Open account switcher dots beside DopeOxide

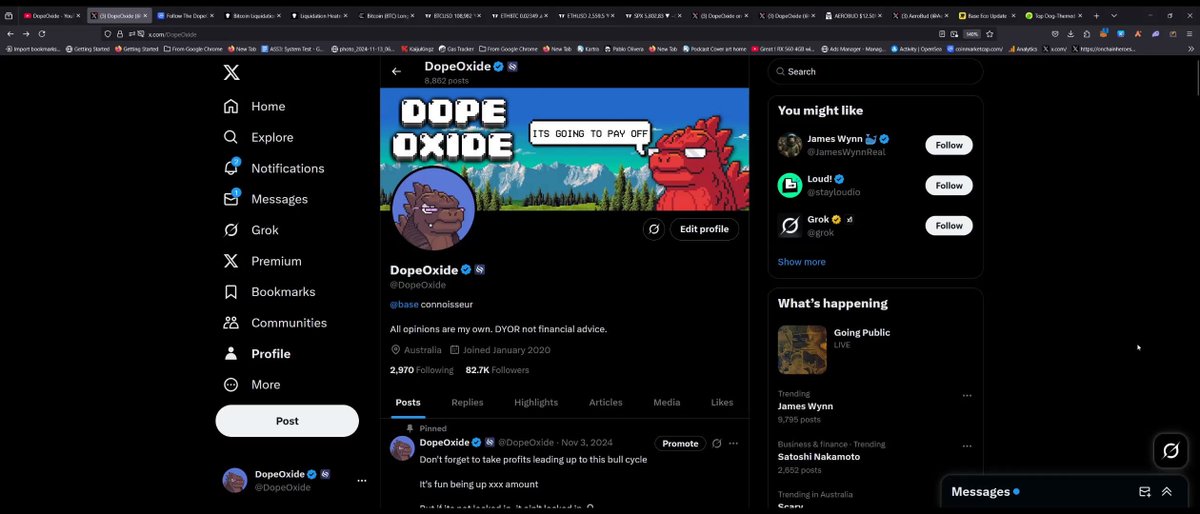point(362,480)
